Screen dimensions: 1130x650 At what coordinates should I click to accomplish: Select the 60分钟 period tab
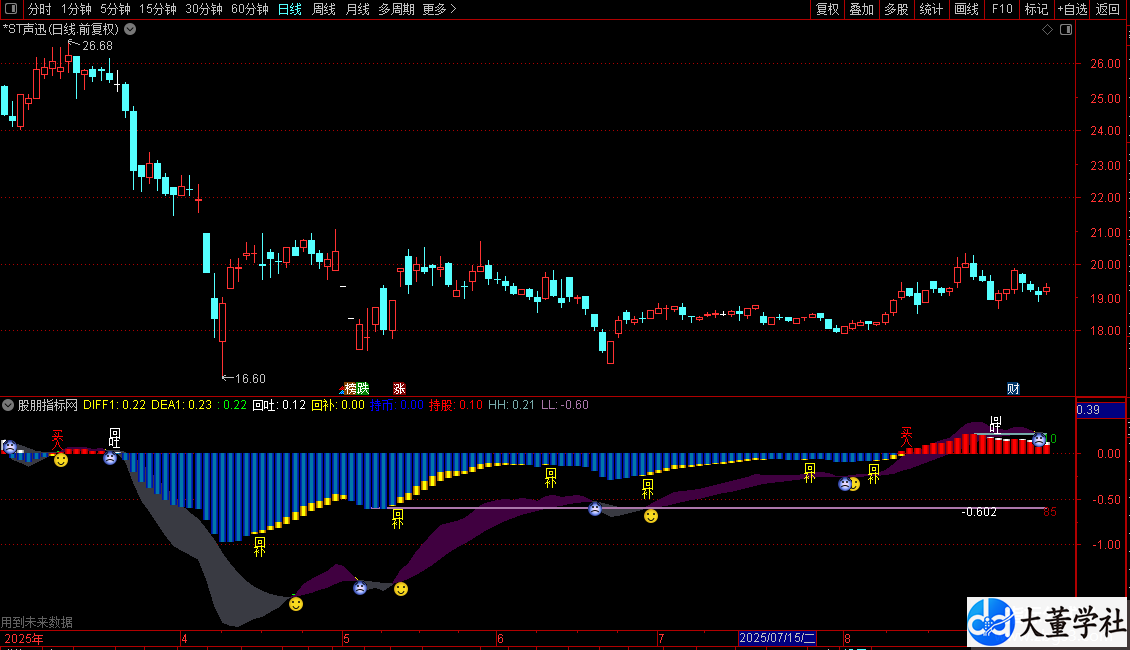(249, 9)
